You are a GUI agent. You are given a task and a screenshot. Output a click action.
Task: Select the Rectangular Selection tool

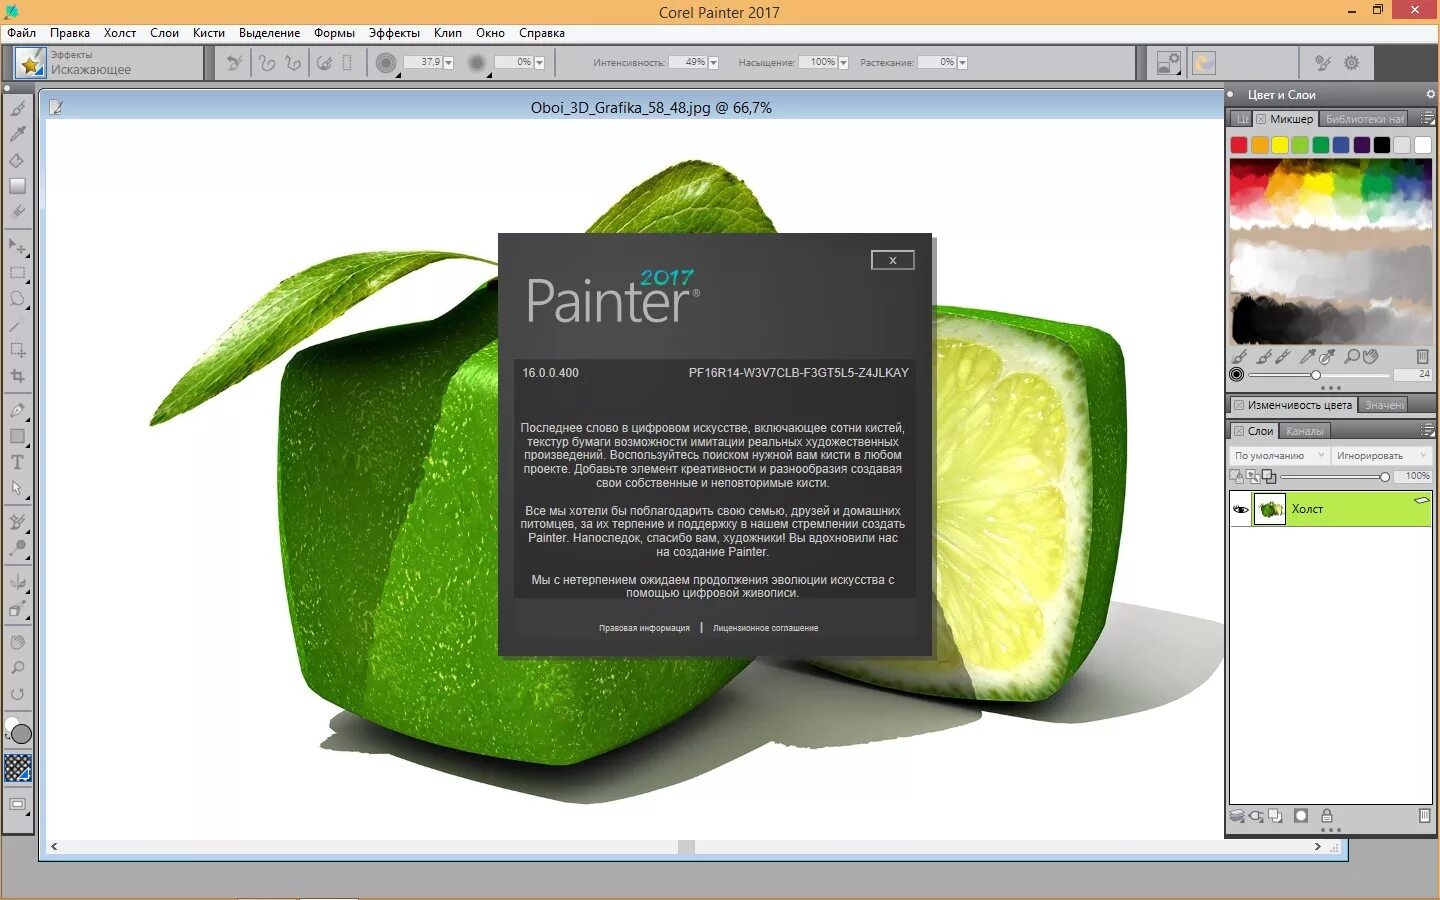(x=17, y=272)
